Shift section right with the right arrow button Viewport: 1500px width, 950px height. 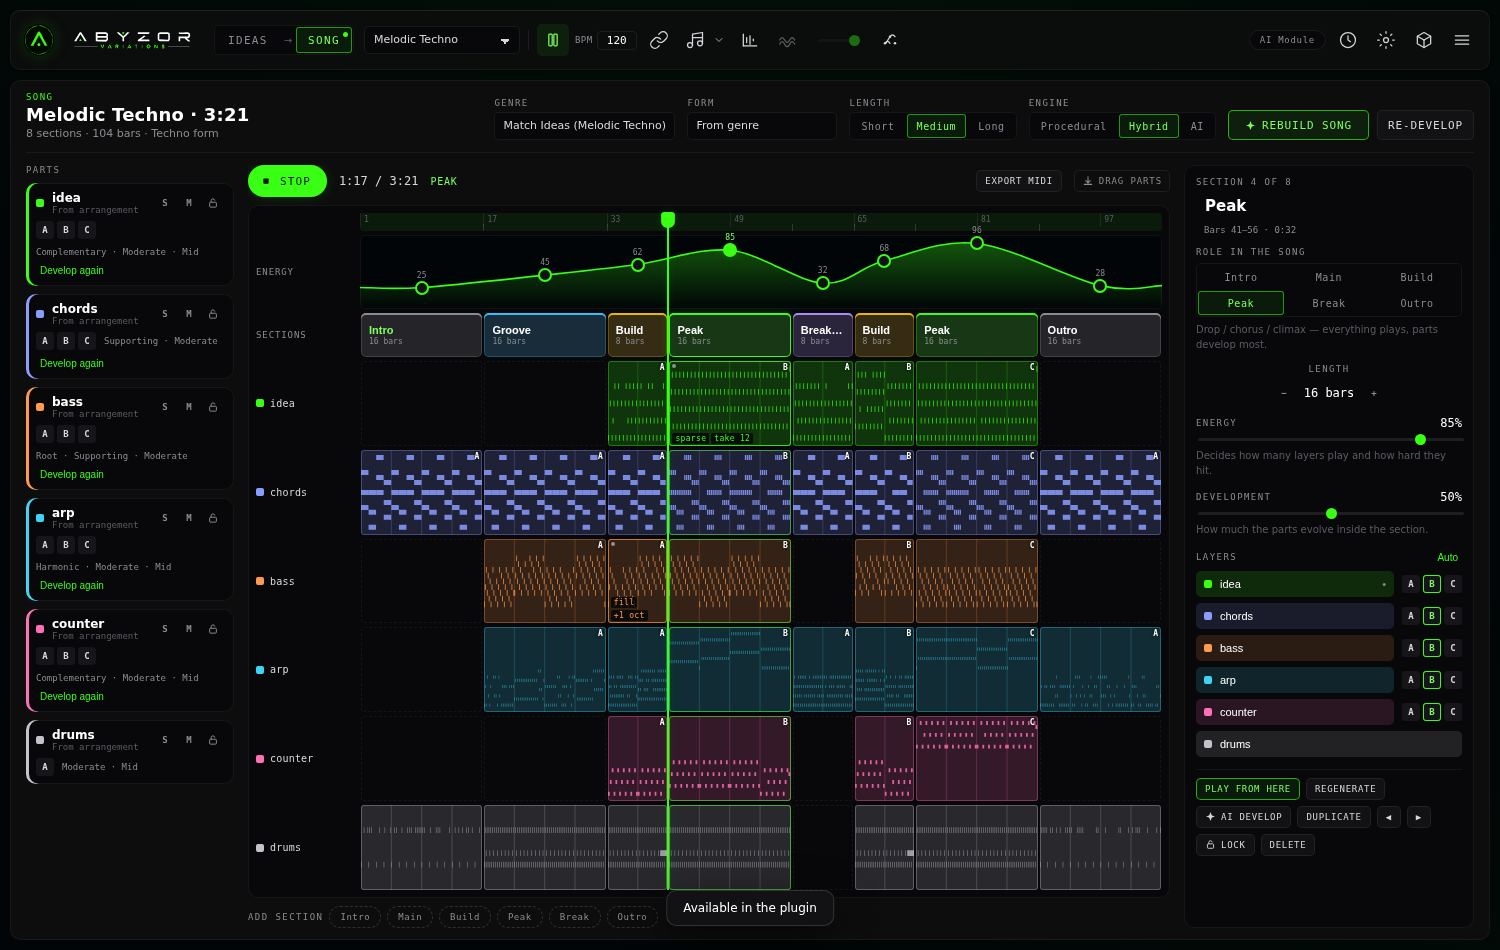click(x=1419, y=817)
